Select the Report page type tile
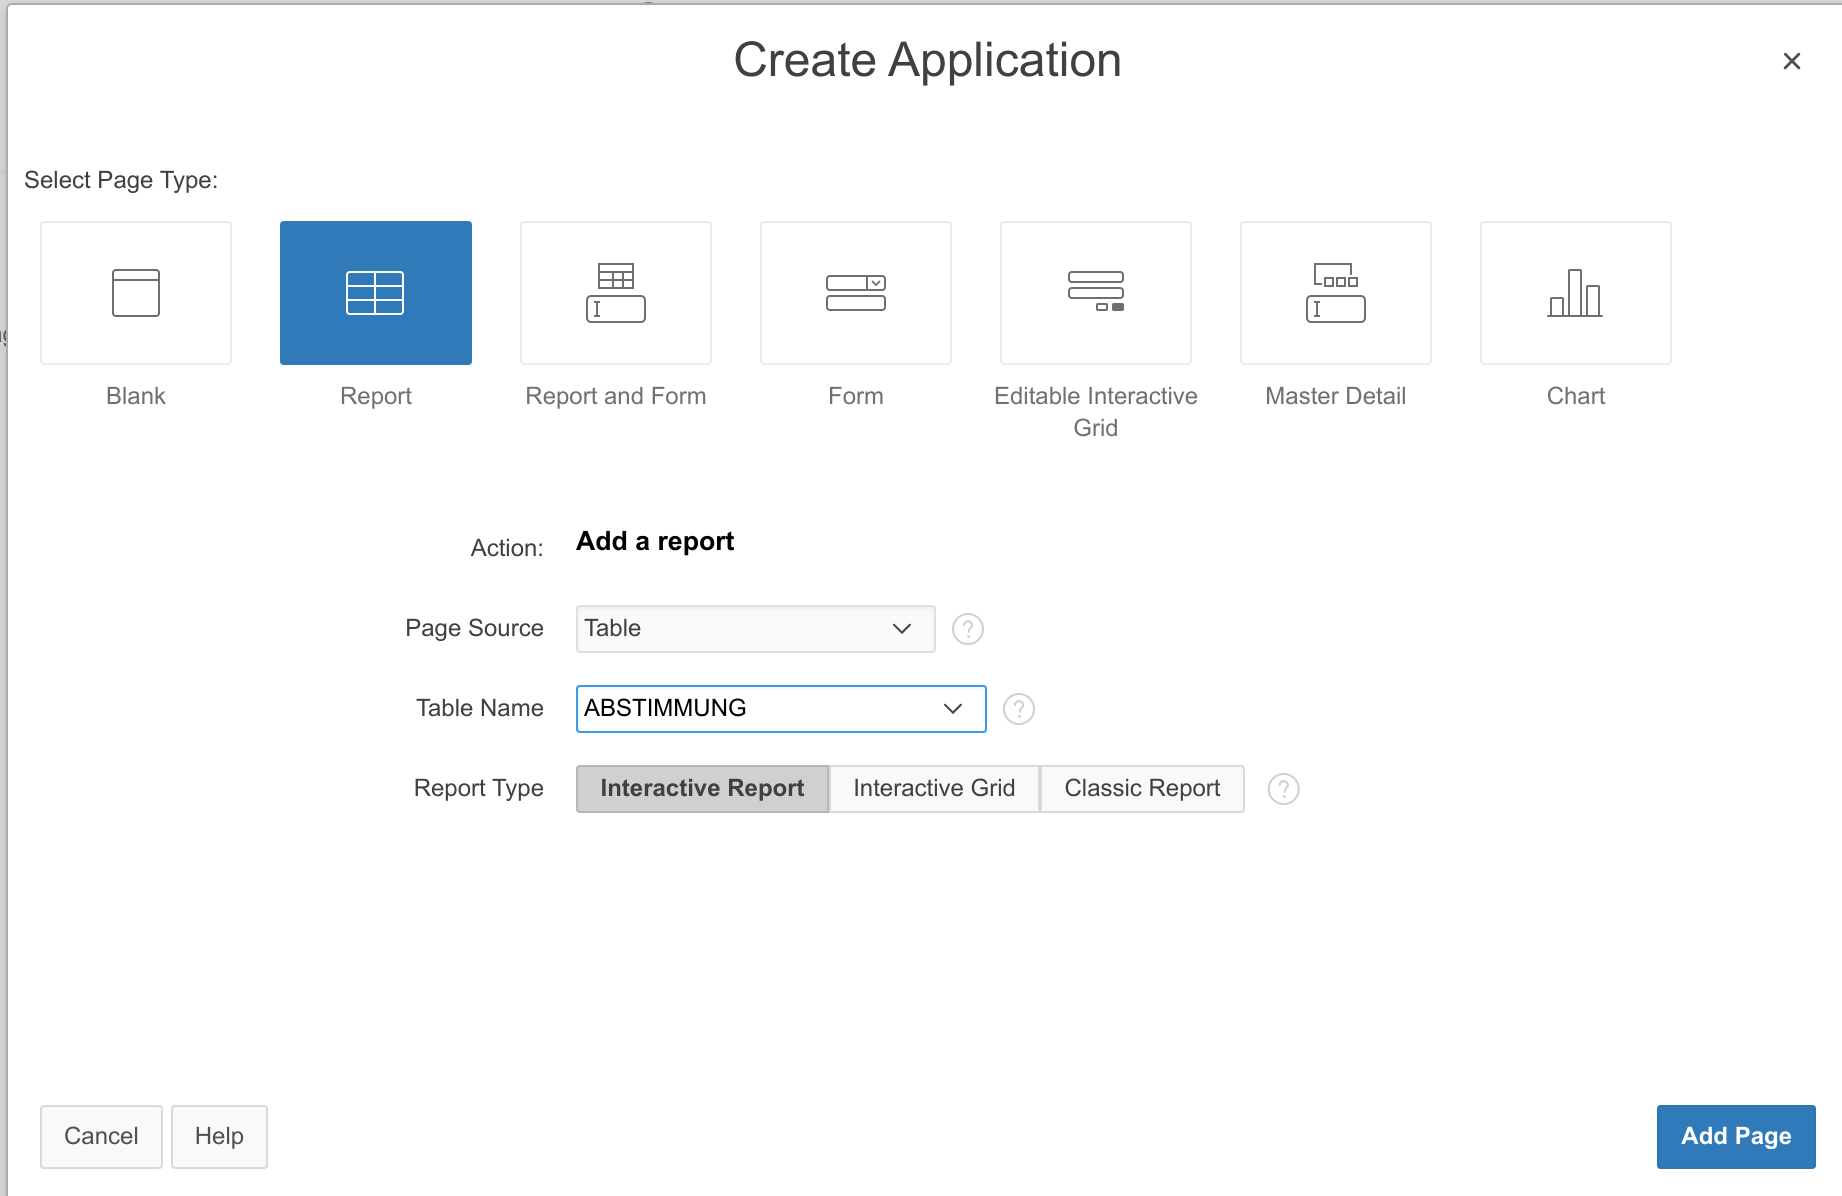Screen dimensions: 1842x1196 point(376,293)
